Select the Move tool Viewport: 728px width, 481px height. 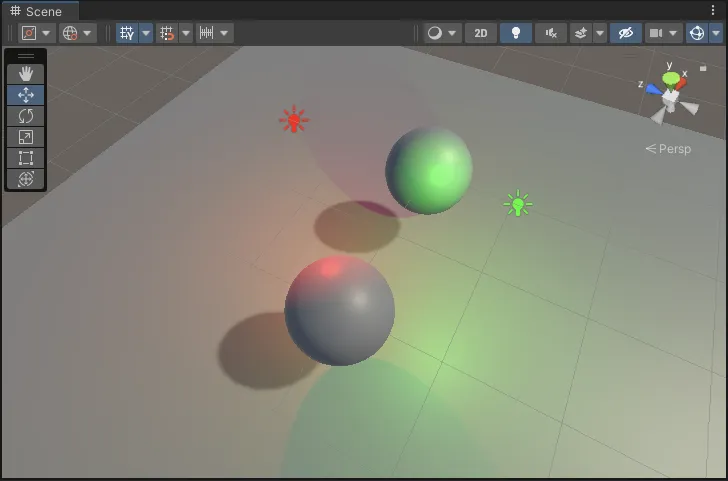point(26,95)
